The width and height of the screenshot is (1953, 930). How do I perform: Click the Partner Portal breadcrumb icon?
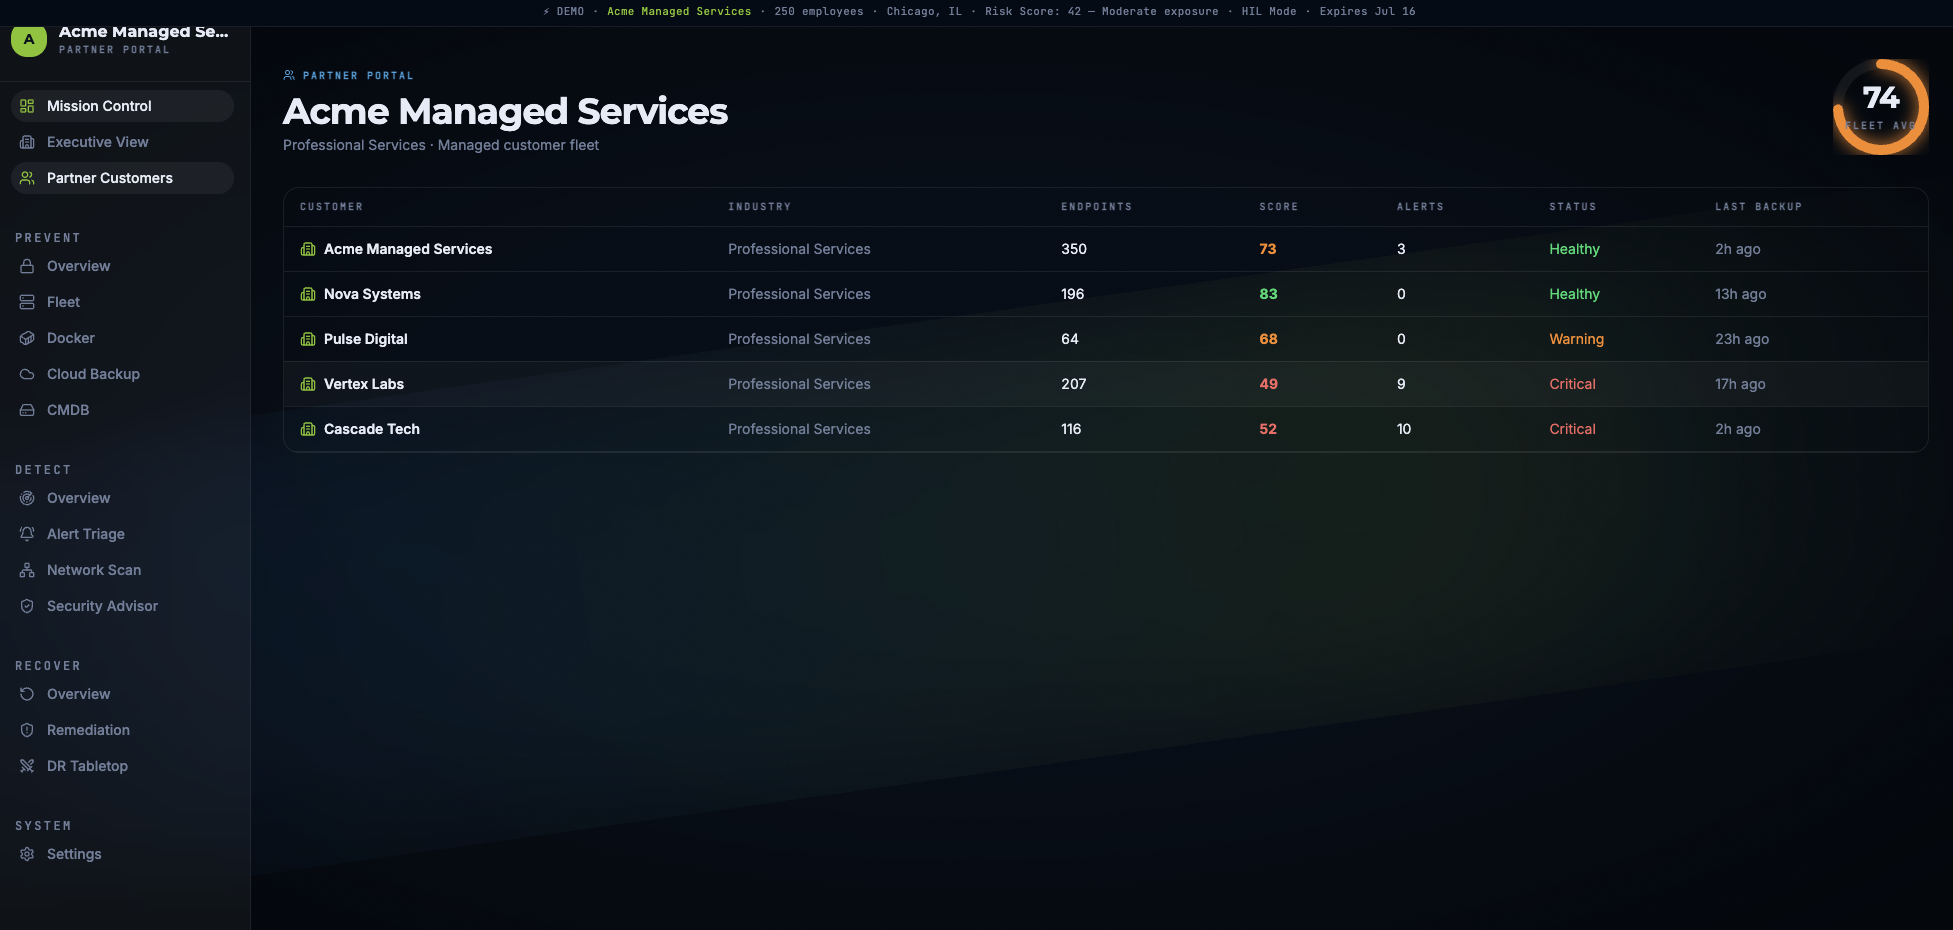pos(289,75)
